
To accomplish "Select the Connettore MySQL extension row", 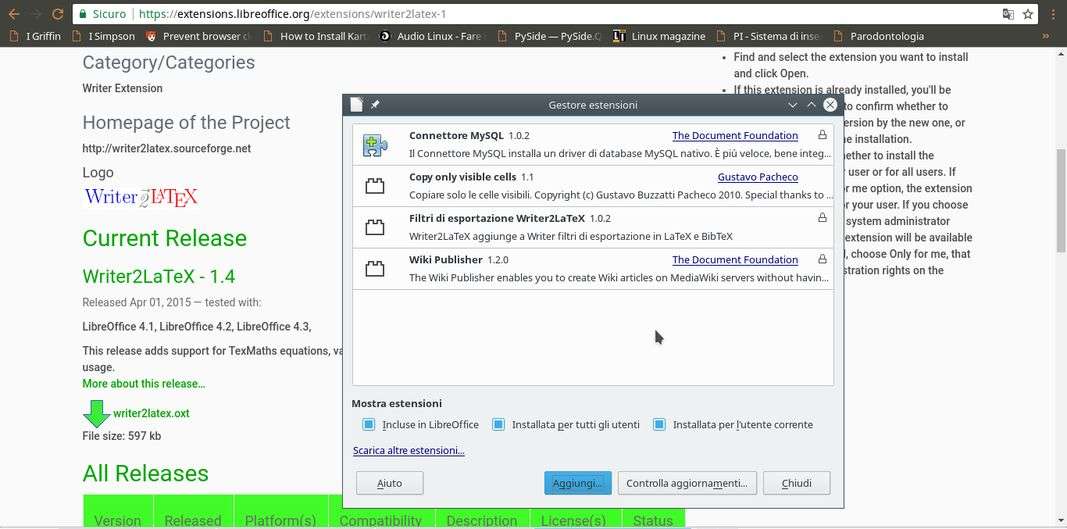I will point(593,144).
